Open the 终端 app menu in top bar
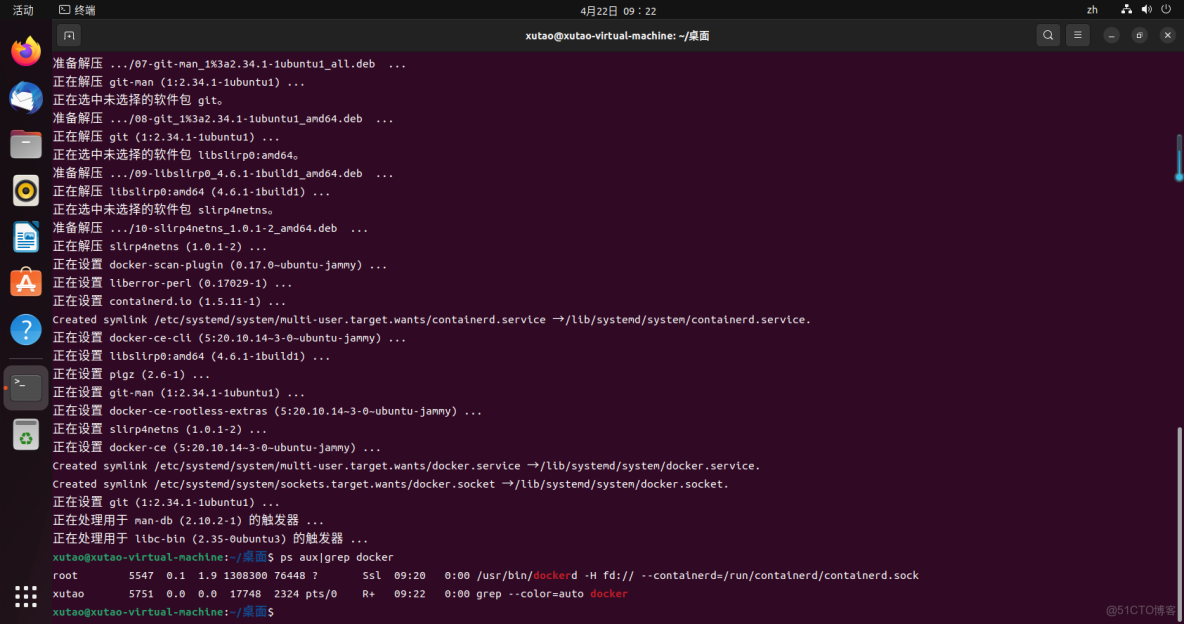Screen dimensions: 1184x624 tap(78, 10)
